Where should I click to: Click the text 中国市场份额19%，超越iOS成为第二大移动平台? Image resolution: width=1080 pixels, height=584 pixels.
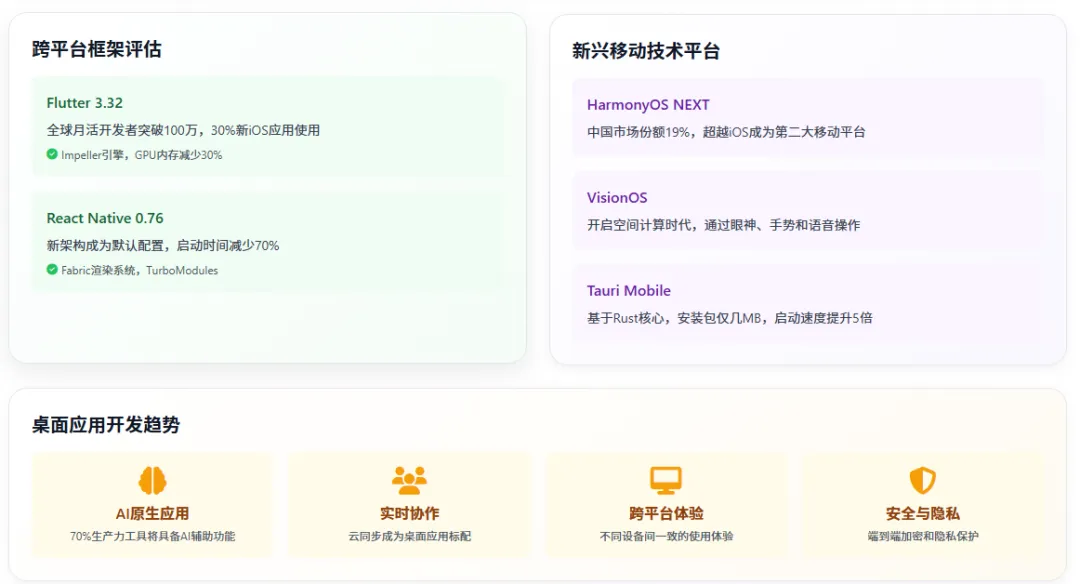[x=726, y=132]
